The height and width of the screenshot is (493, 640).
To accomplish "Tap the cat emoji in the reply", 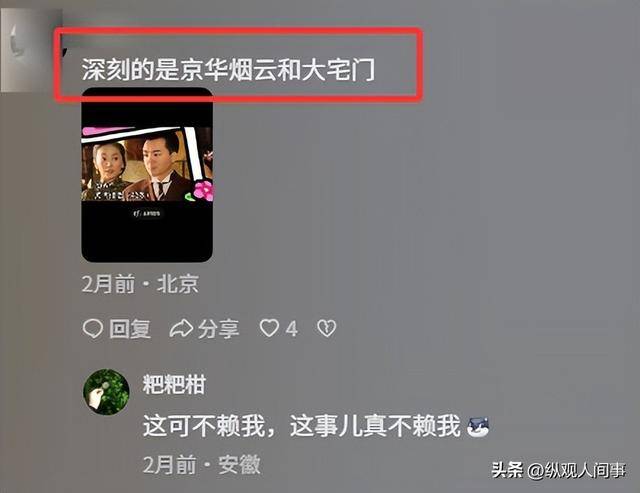I will (478, 426).
